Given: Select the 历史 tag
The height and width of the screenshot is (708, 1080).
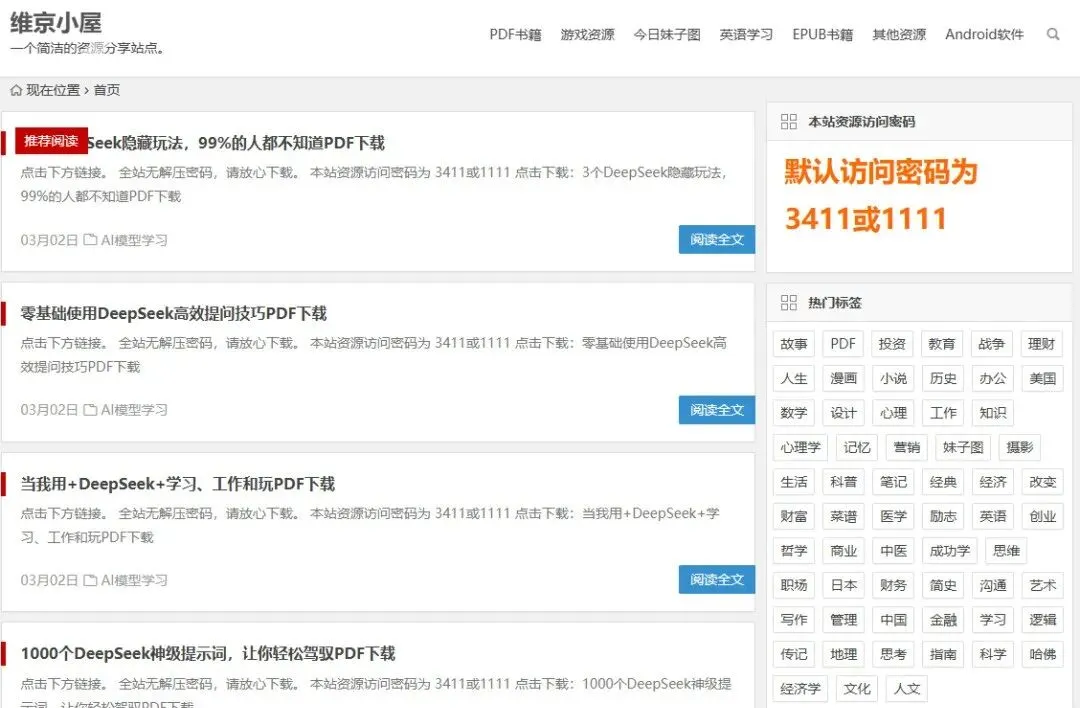Looking at the screenshot, I should pos(942,378).
